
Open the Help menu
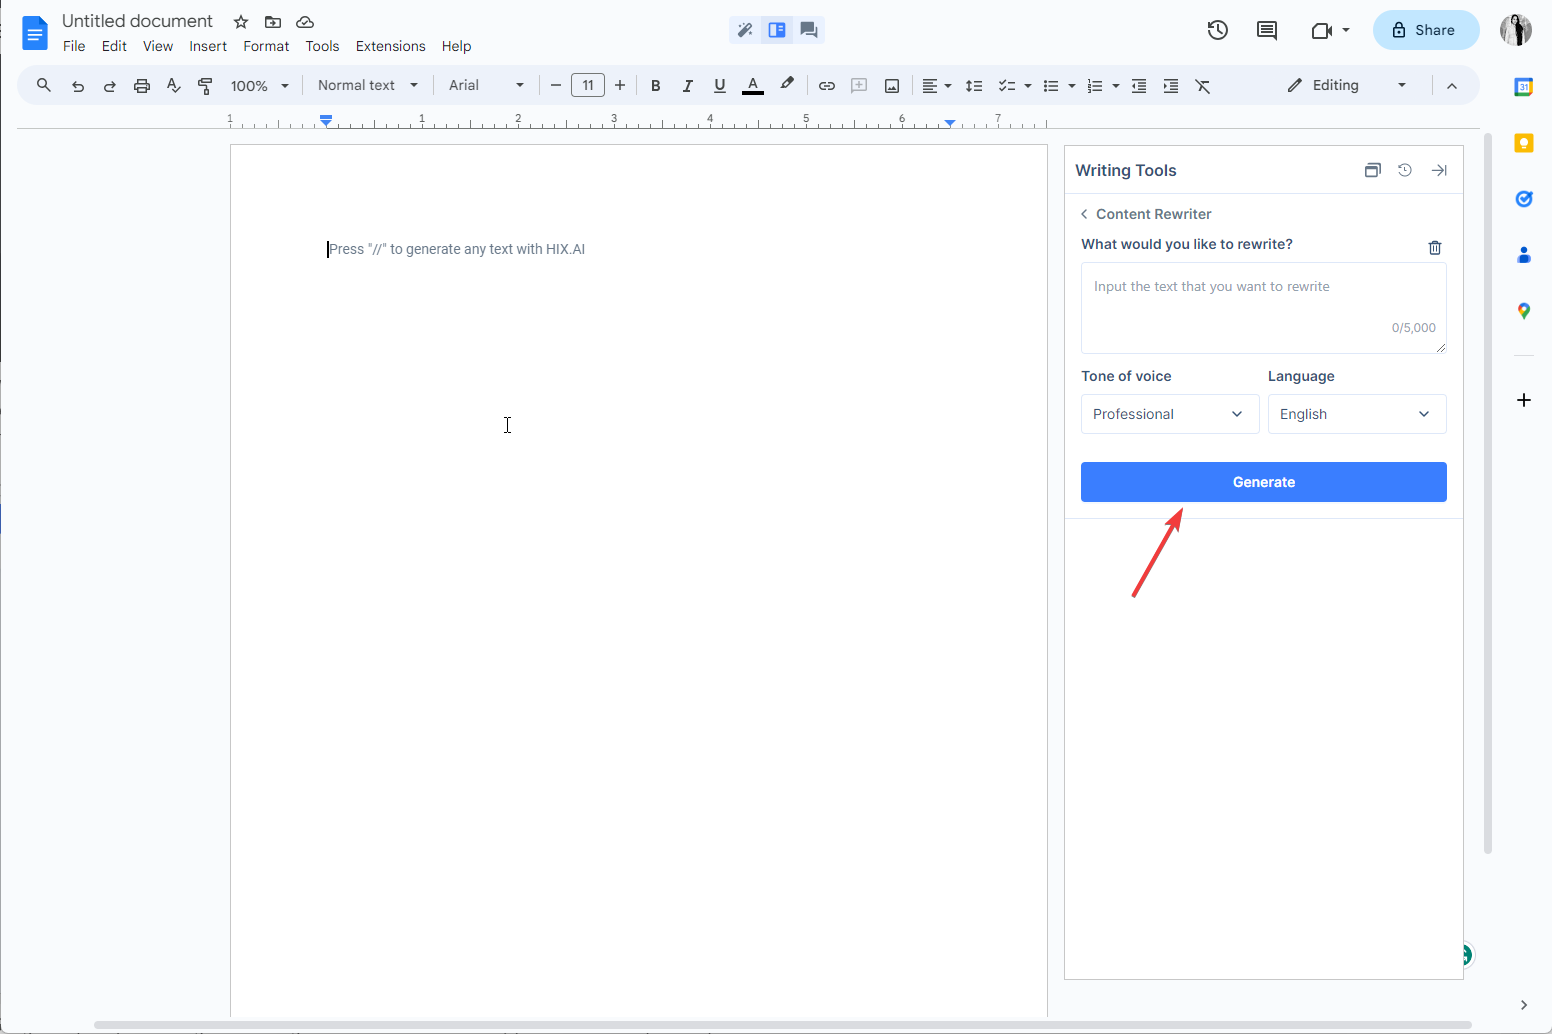click(x=456, y=46)
